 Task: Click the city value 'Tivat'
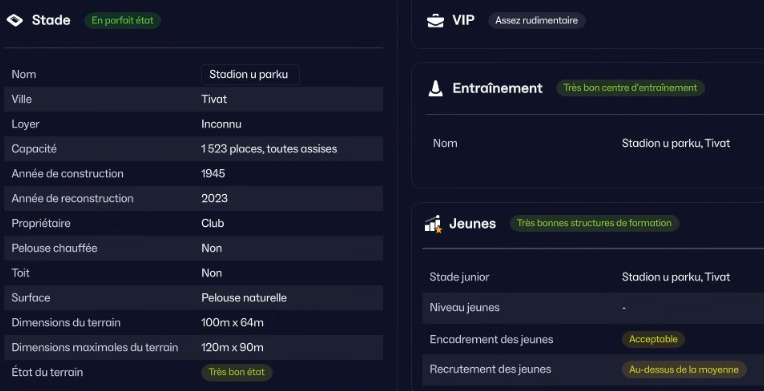pos(214,99)
